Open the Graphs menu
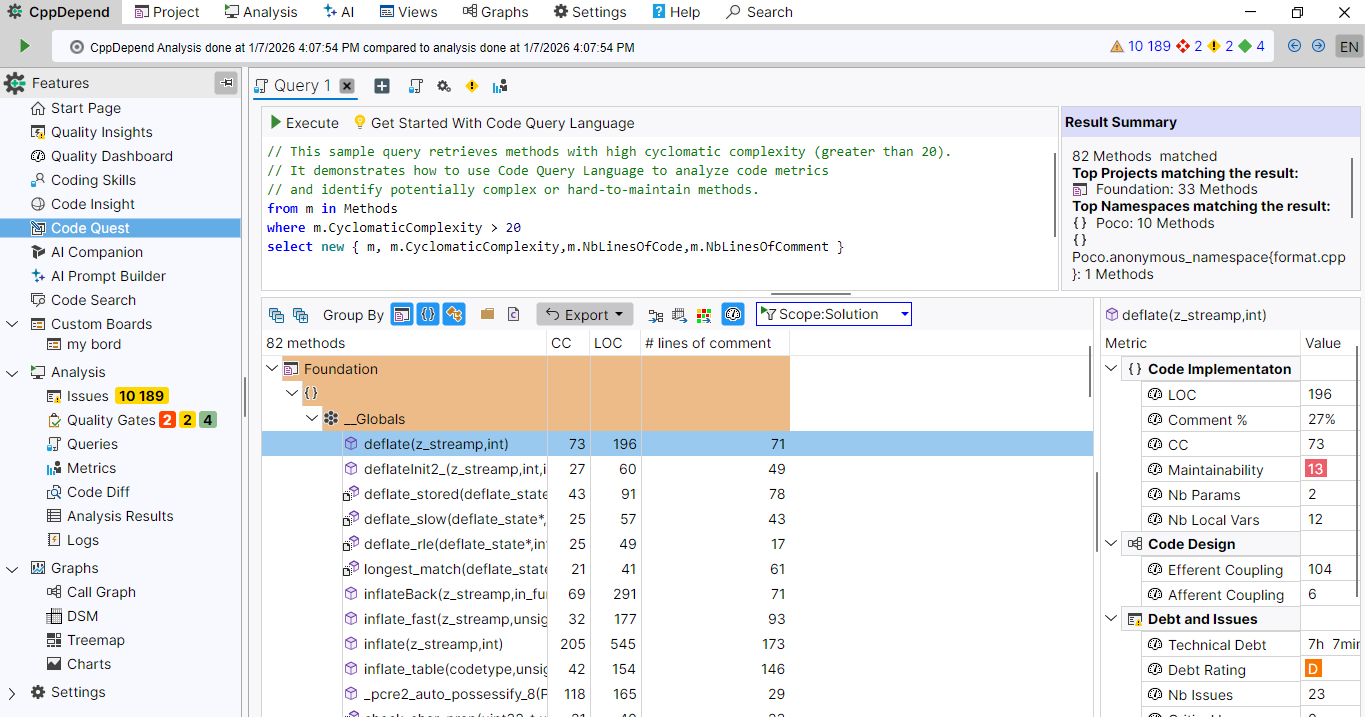The image size is (1365, 717). tap(495, 12)
